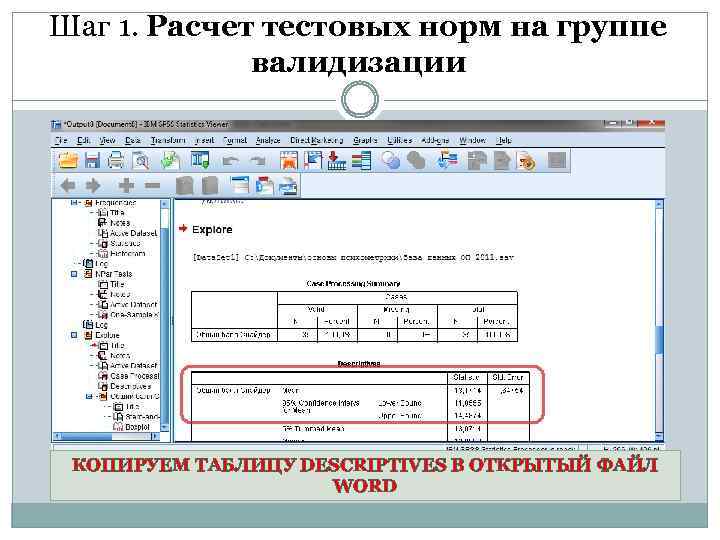Click the Select Last Output icon
Screen dimensions: 720x540
point(448,161)
